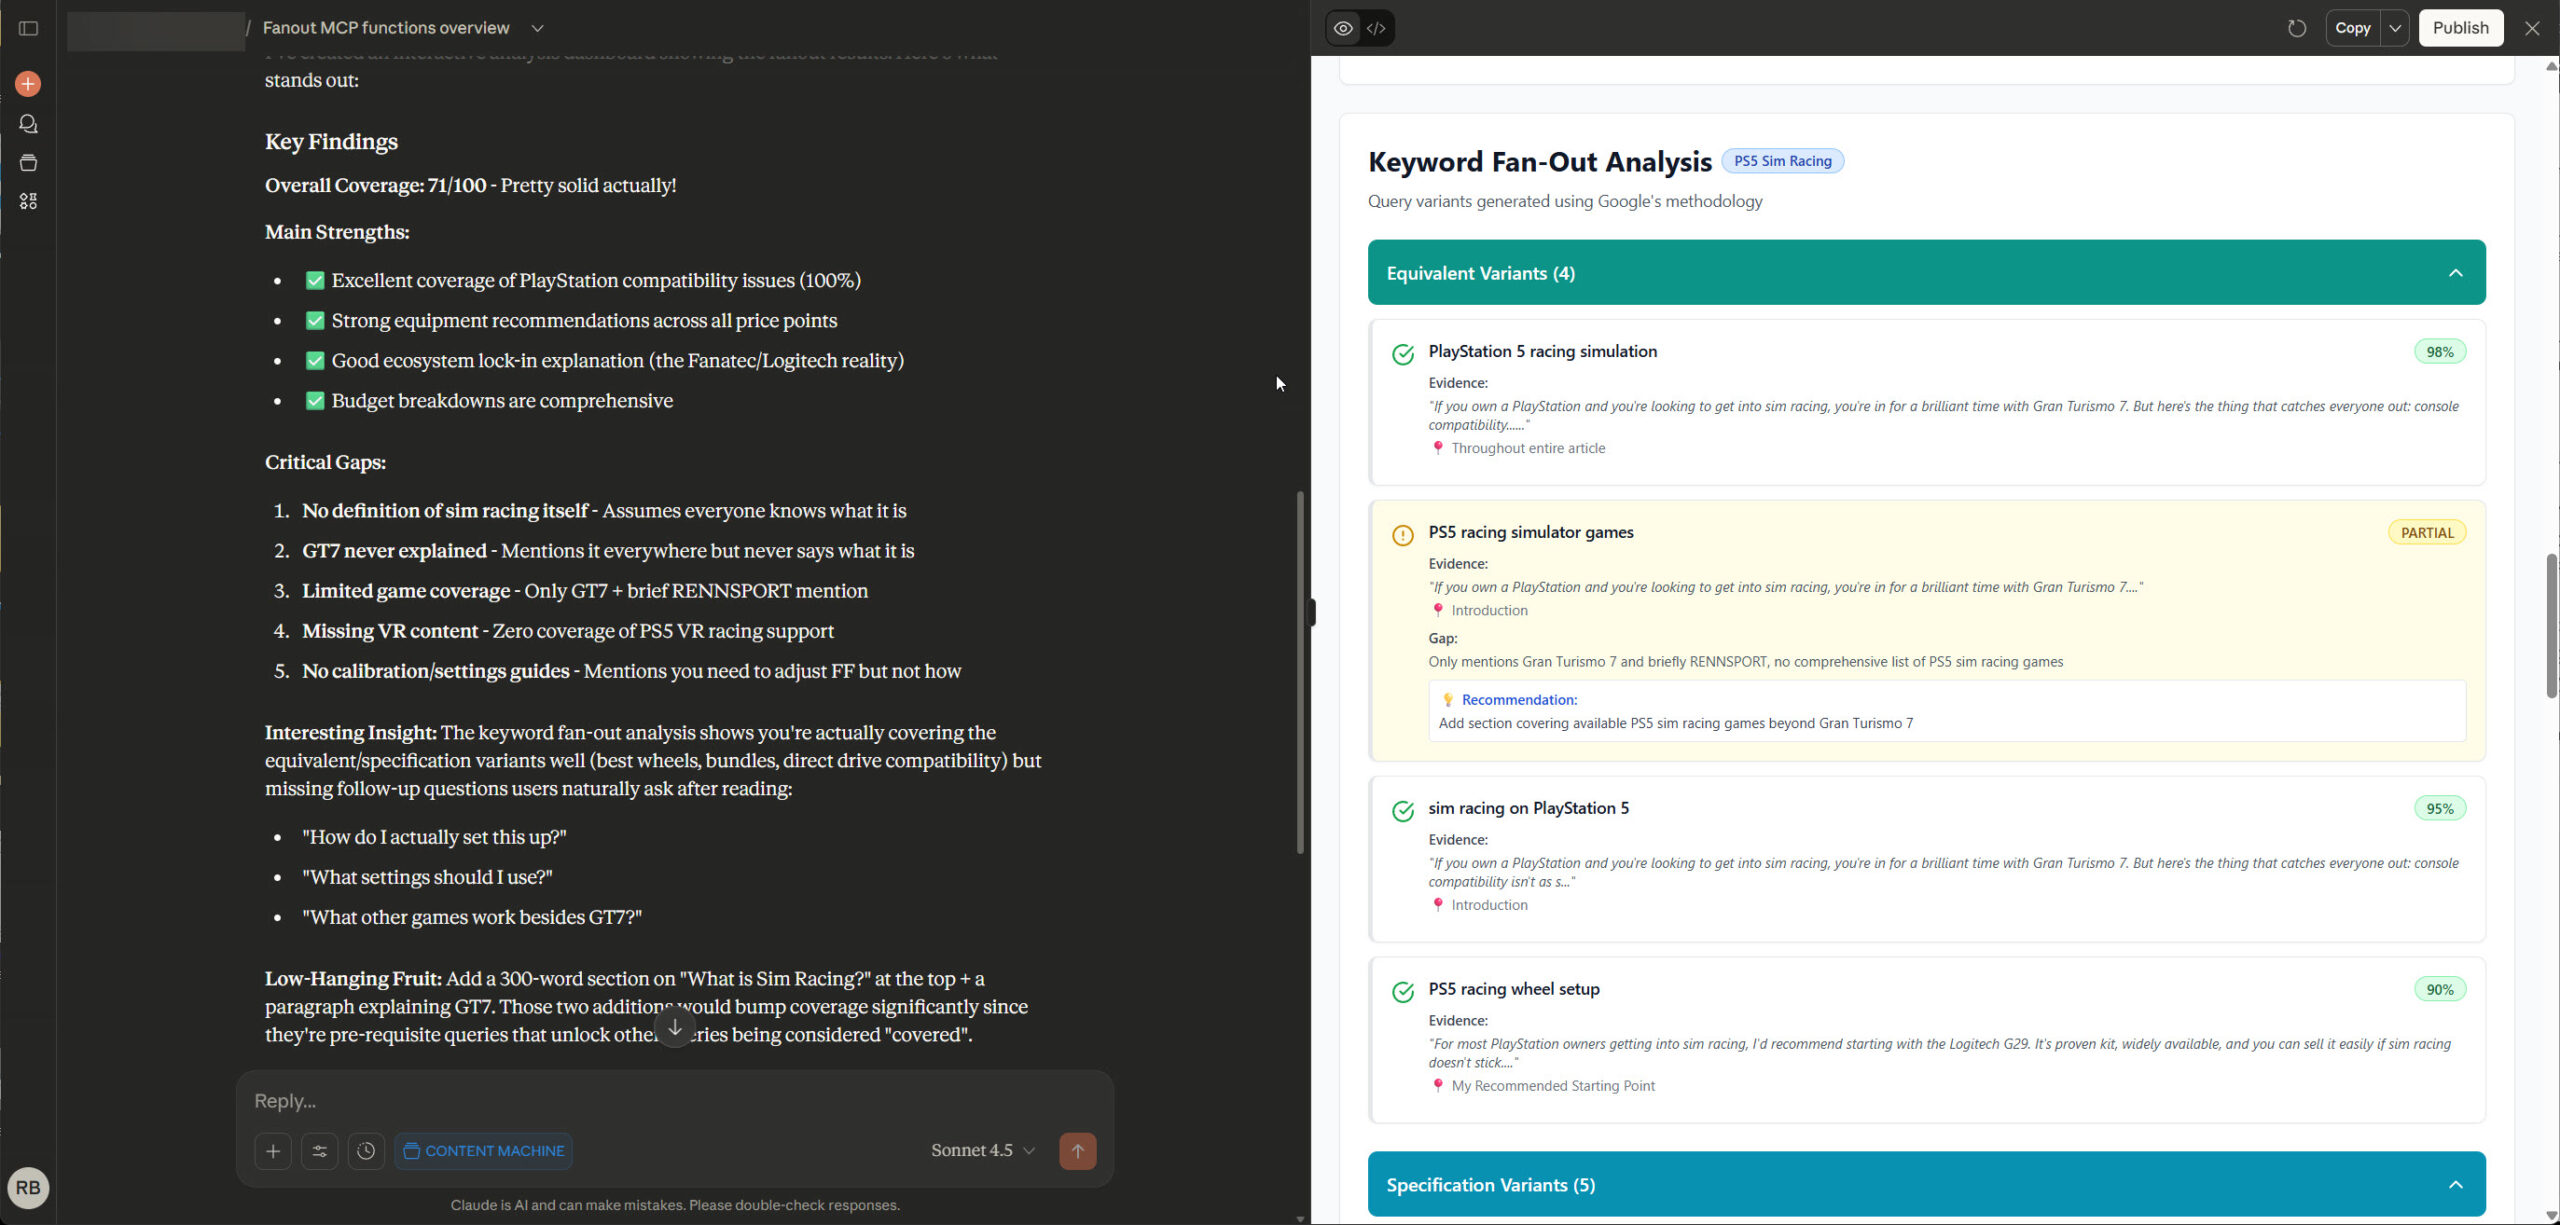Click the Critical Gaps heading
This screenshot has height=1225, width=2560.
(325, 463)
